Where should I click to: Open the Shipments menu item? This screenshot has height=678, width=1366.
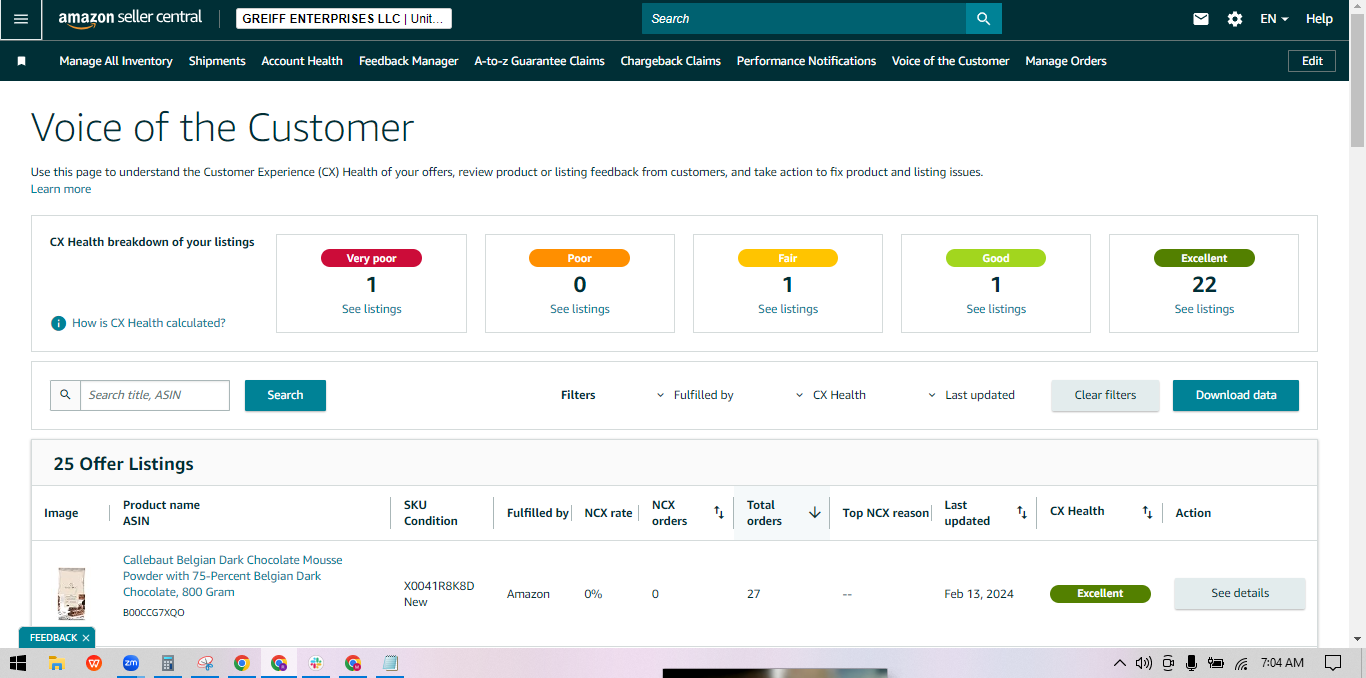pos(217,61)
